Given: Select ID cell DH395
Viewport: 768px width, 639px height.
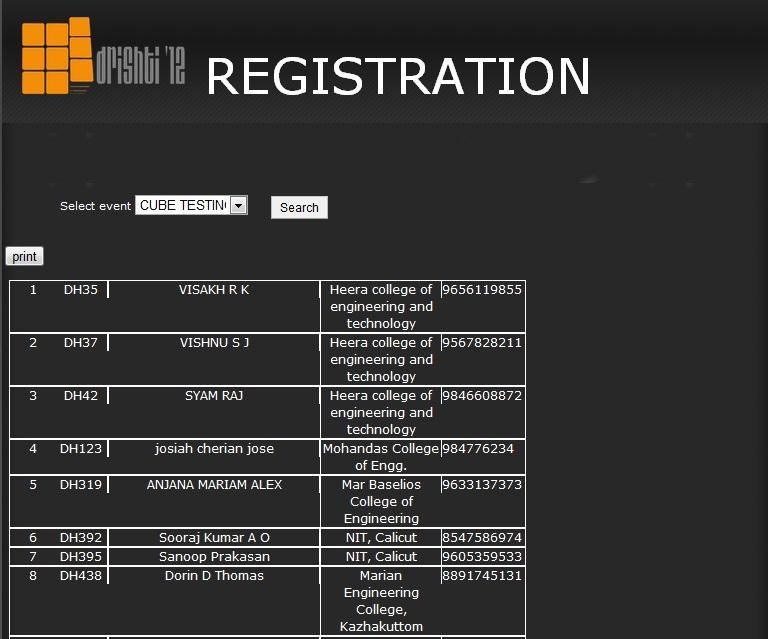Looking at the screenshot, I should 81,556.
